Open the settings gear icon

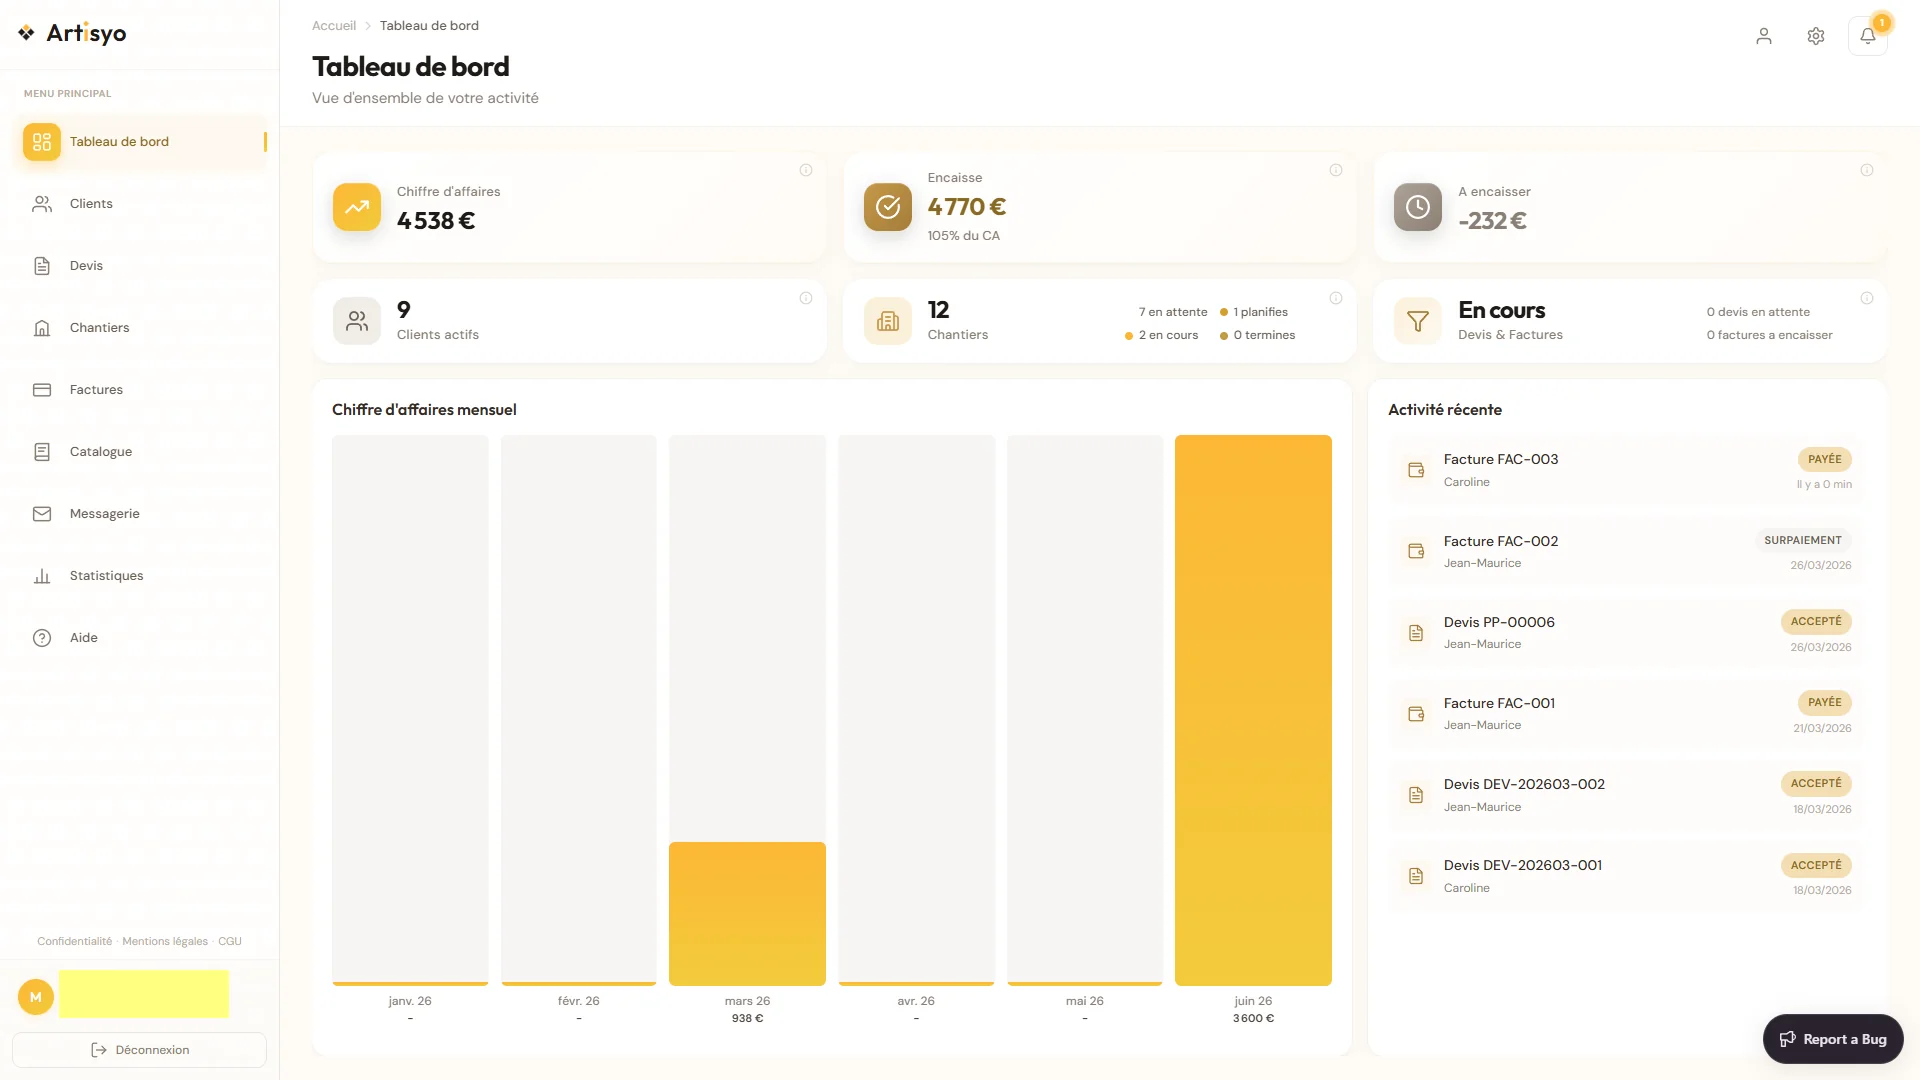point(1816,36)
